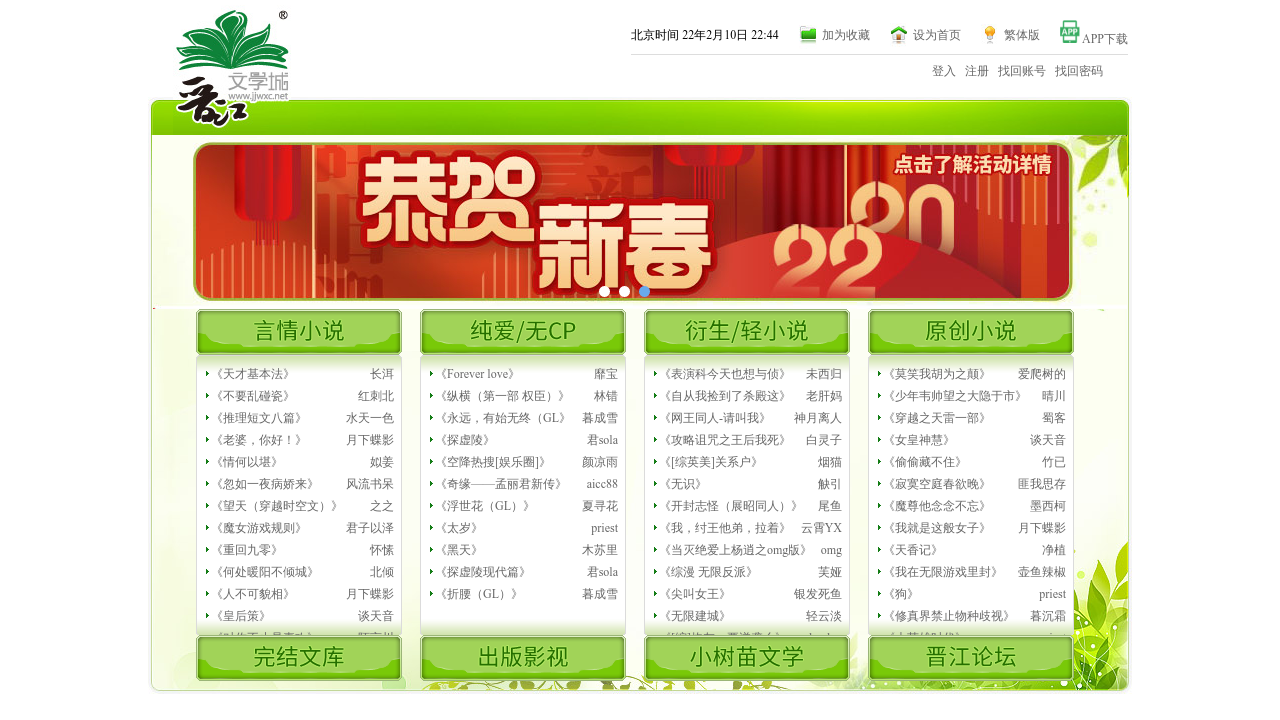The width and height of the screenshot is (1280, 720).
Task: Open 完结文库 section button
Action: tap(299, 658)
